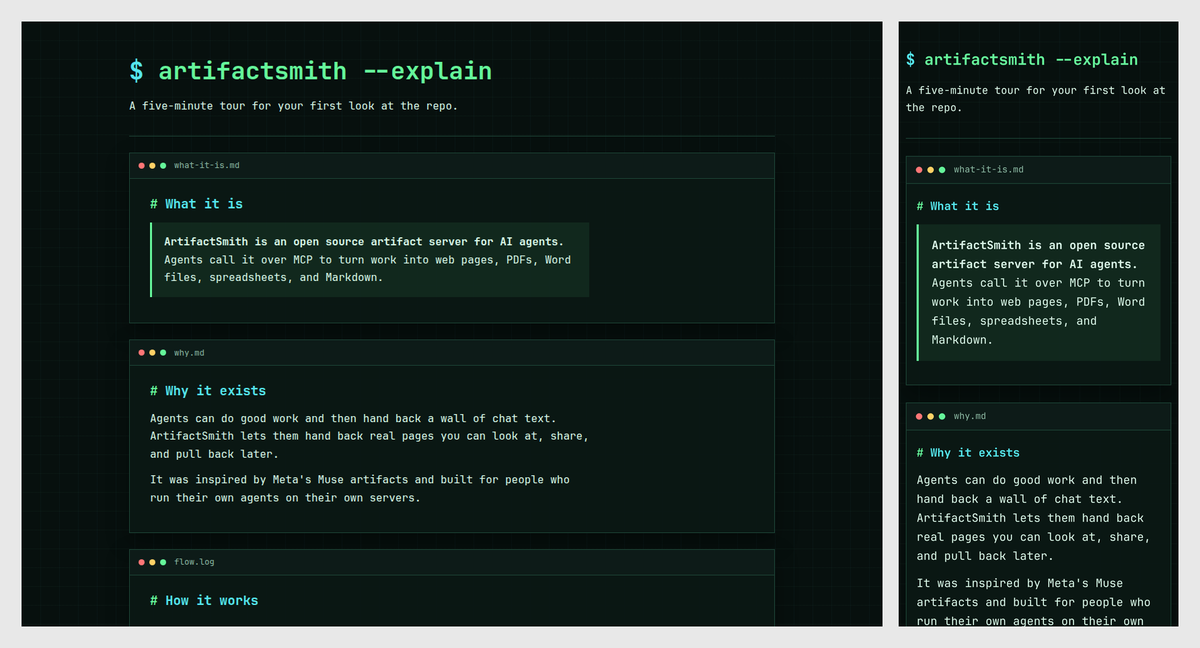The height and width of the screenshot is (648, 1200).
Task: Click yellow dot on why.md card, wide preview
Action: pyautogui.click(x=152, y=353)
